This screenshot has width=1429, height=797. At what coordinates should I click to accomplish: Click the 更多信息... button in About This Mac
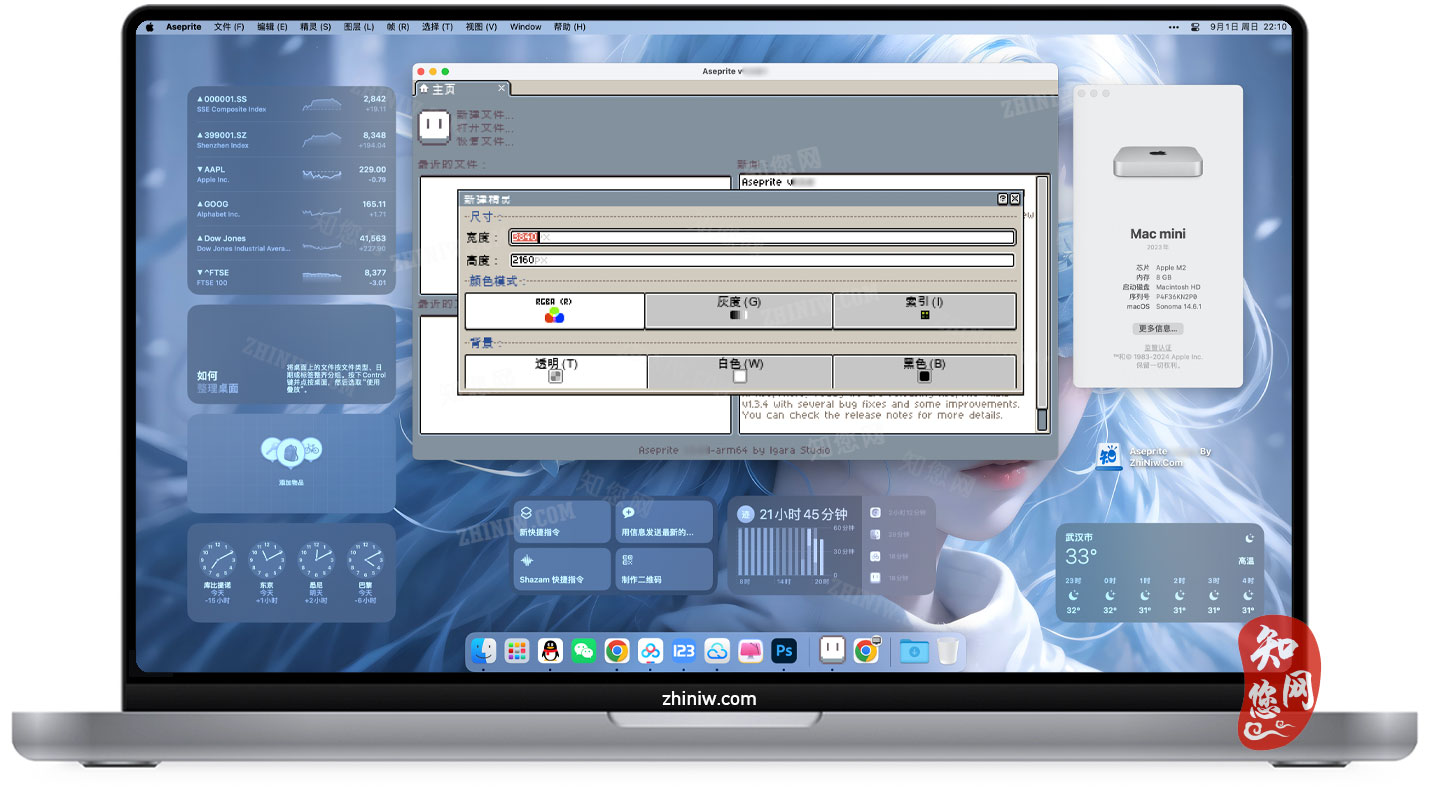(x=1158, y=328)
